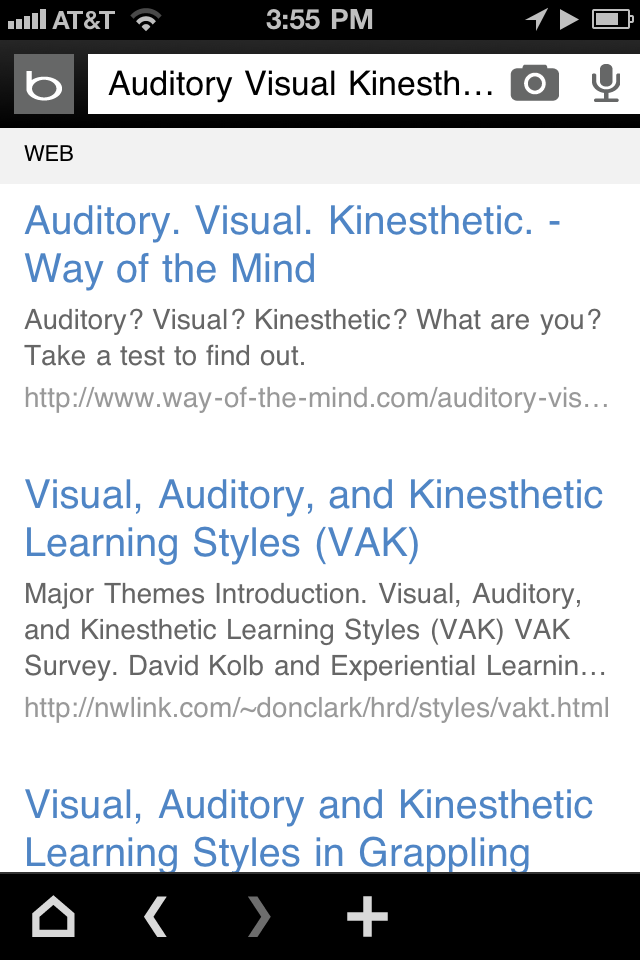The height and width of the screenshot is (960, 640).
Task: Select the WEB results tab
Action: [x=49, y=154]
